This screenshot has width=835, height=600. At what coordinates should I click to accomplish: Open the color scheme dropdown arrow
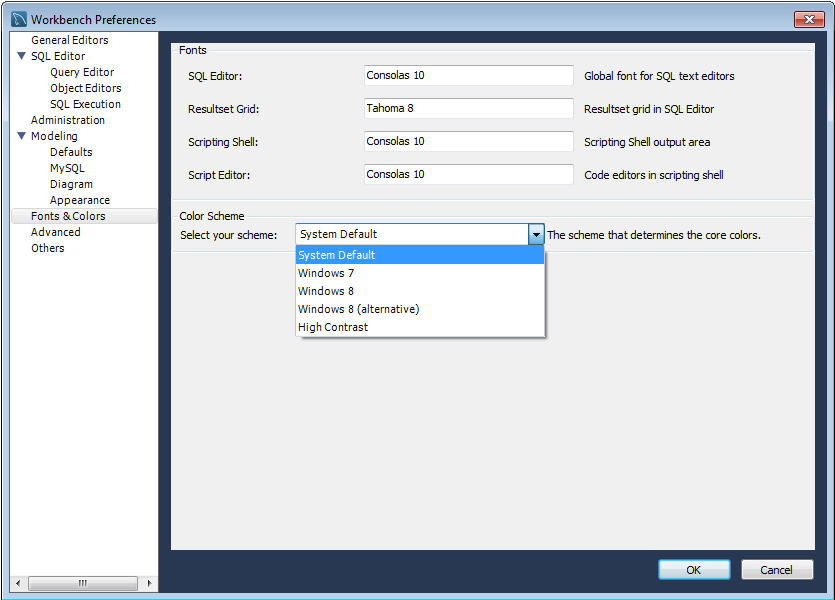point(536,234)
